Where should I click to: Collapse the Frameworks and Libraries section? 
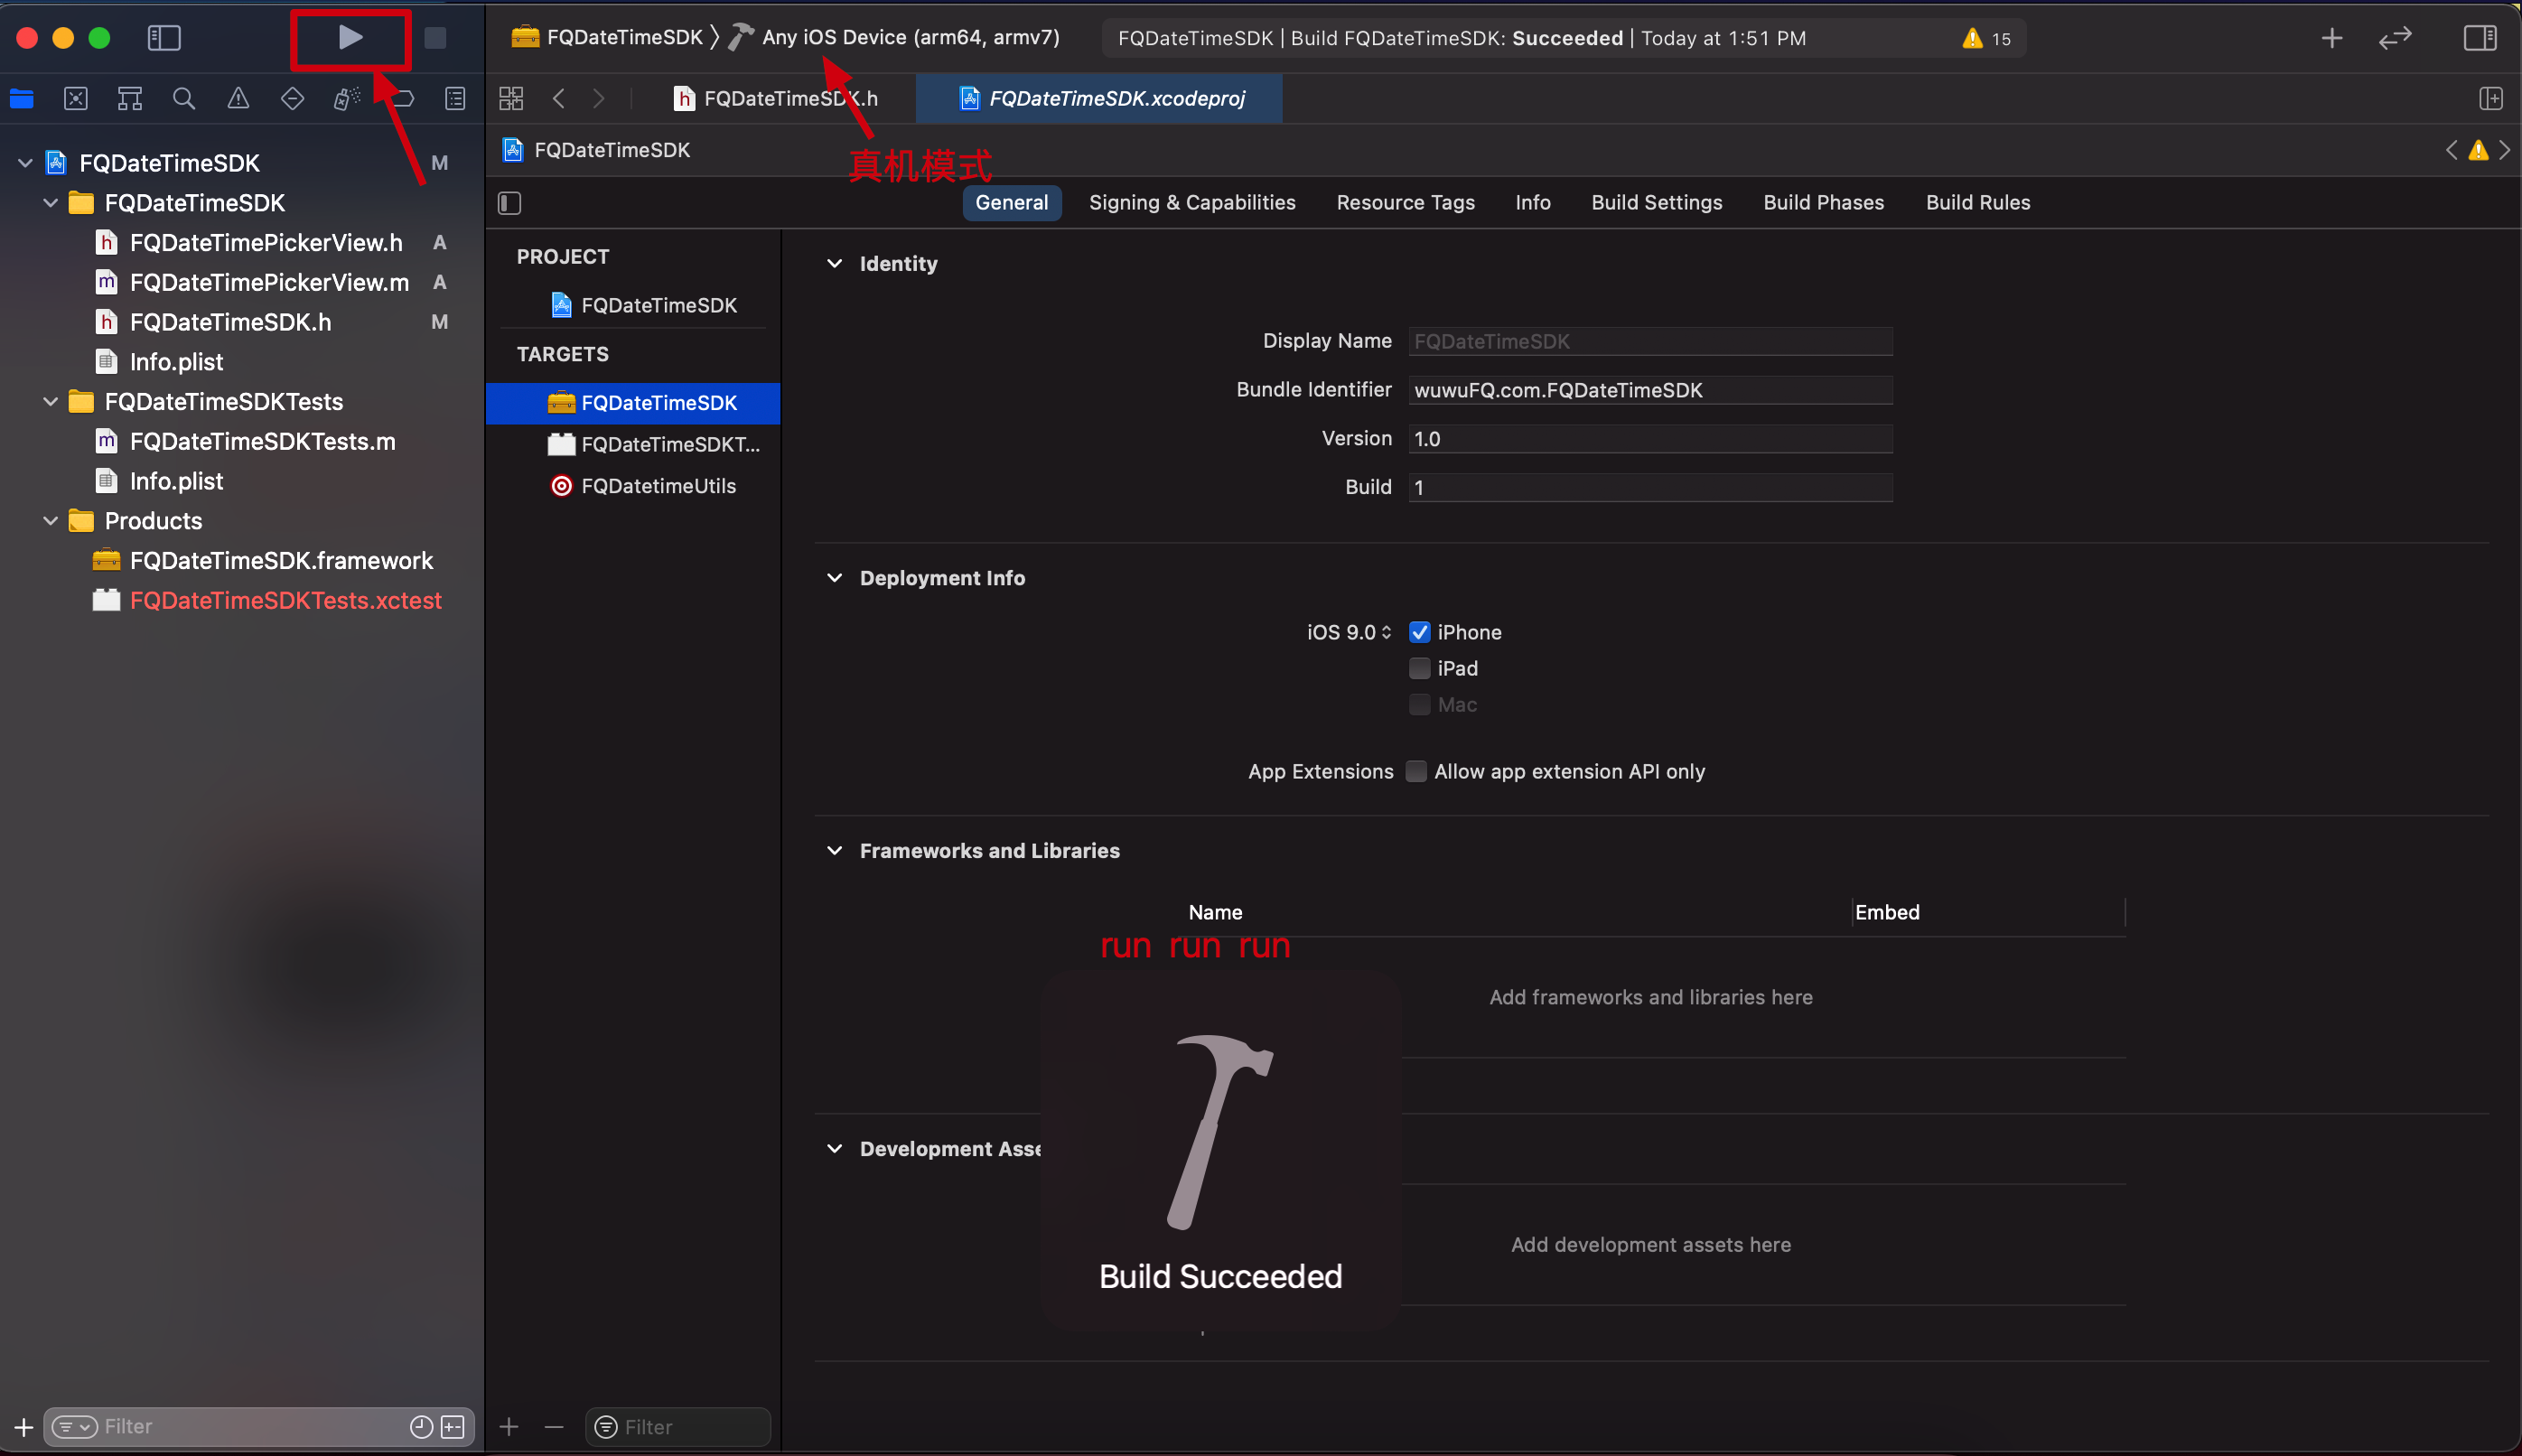[835, 850]
